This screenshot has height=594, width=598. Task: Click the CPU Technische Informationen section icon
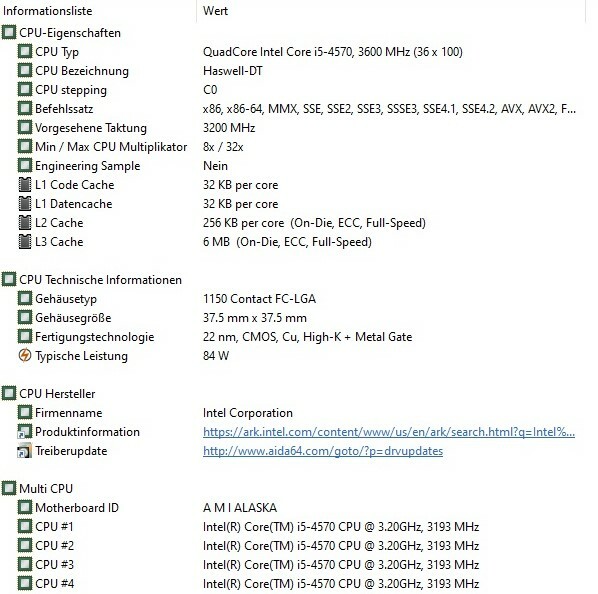coord(9,279)
